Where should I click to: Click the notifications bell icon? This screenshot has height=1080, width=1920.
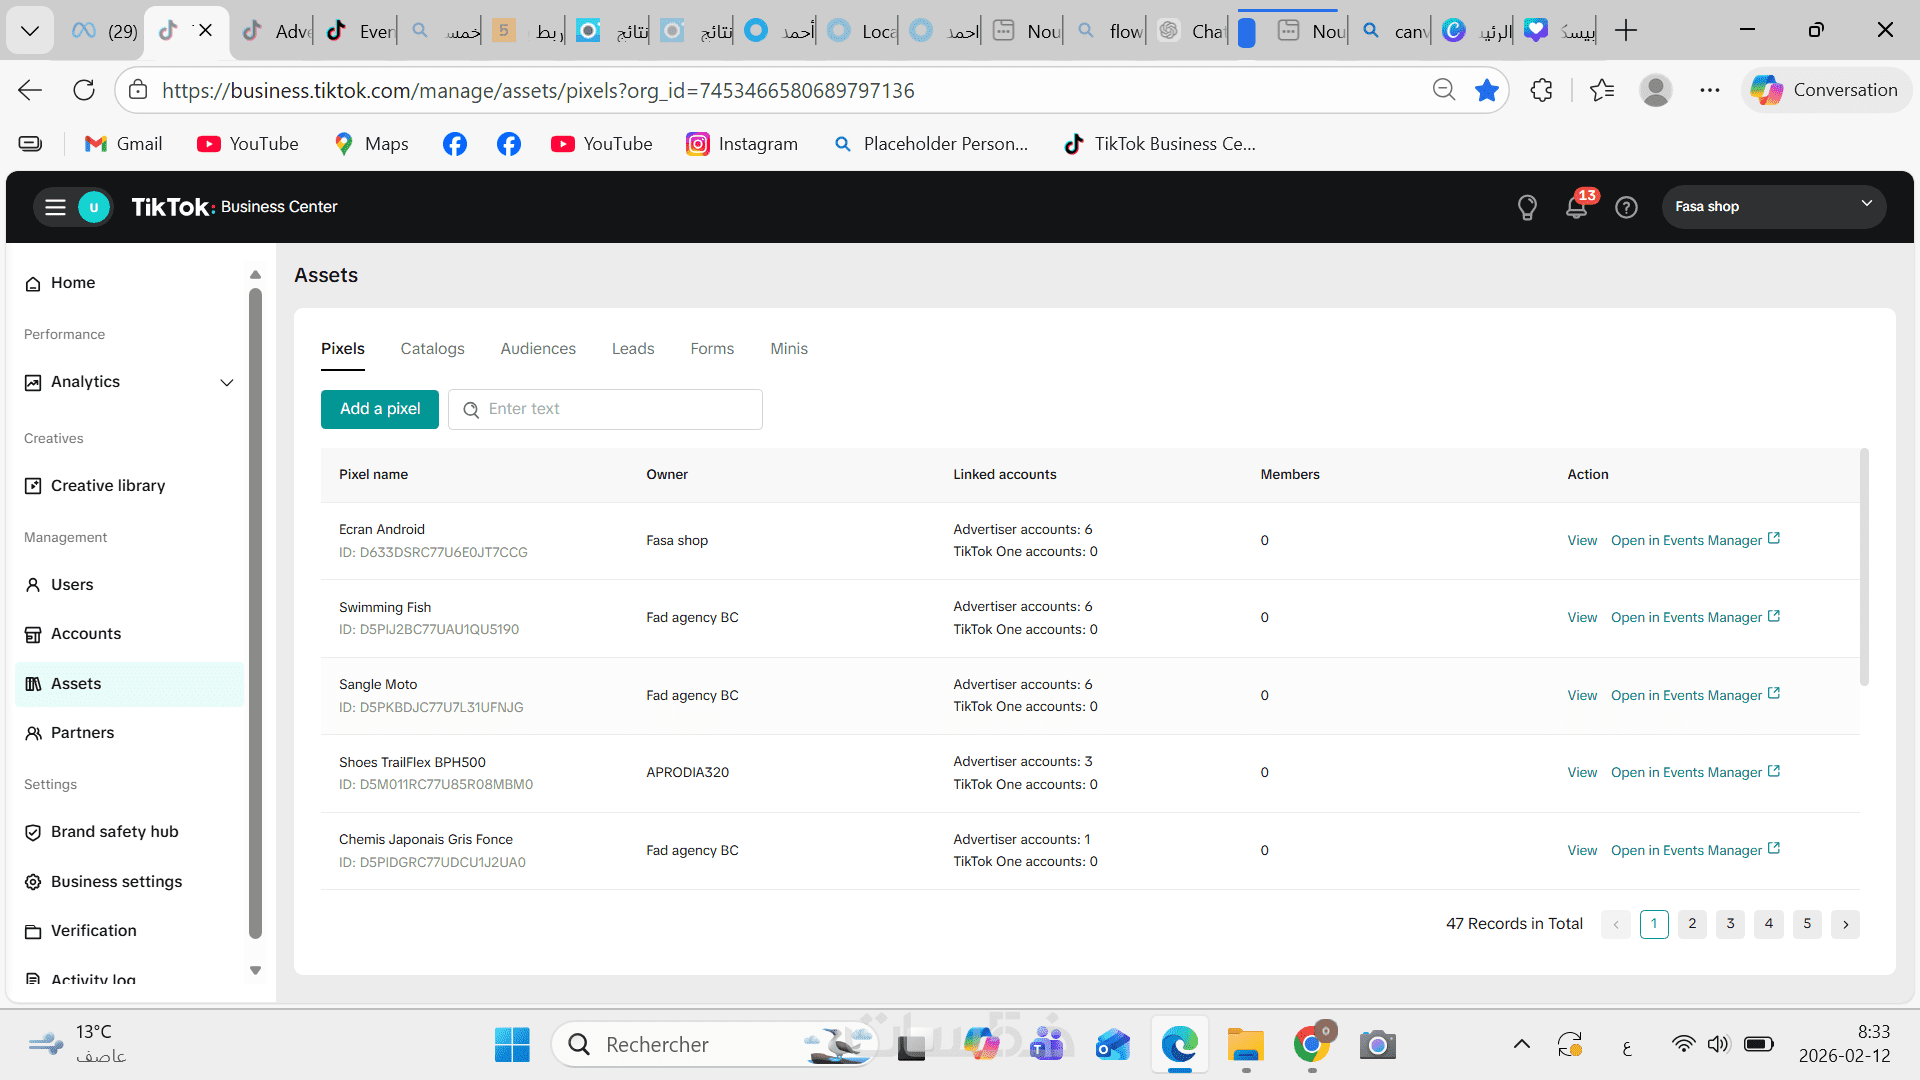tap(1576, 207)
